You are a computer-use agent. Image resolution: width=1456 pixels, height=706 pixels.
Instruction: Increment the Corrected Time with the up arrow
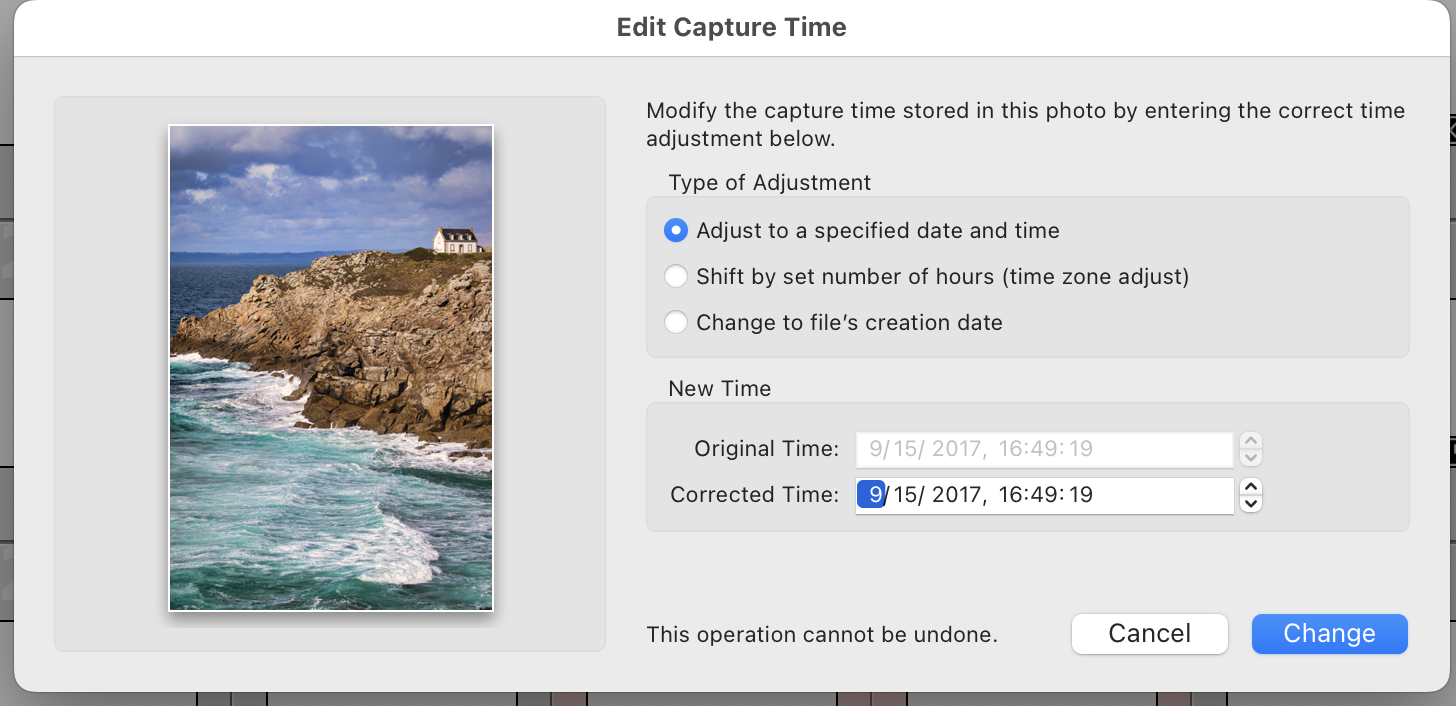point(1250,489)
